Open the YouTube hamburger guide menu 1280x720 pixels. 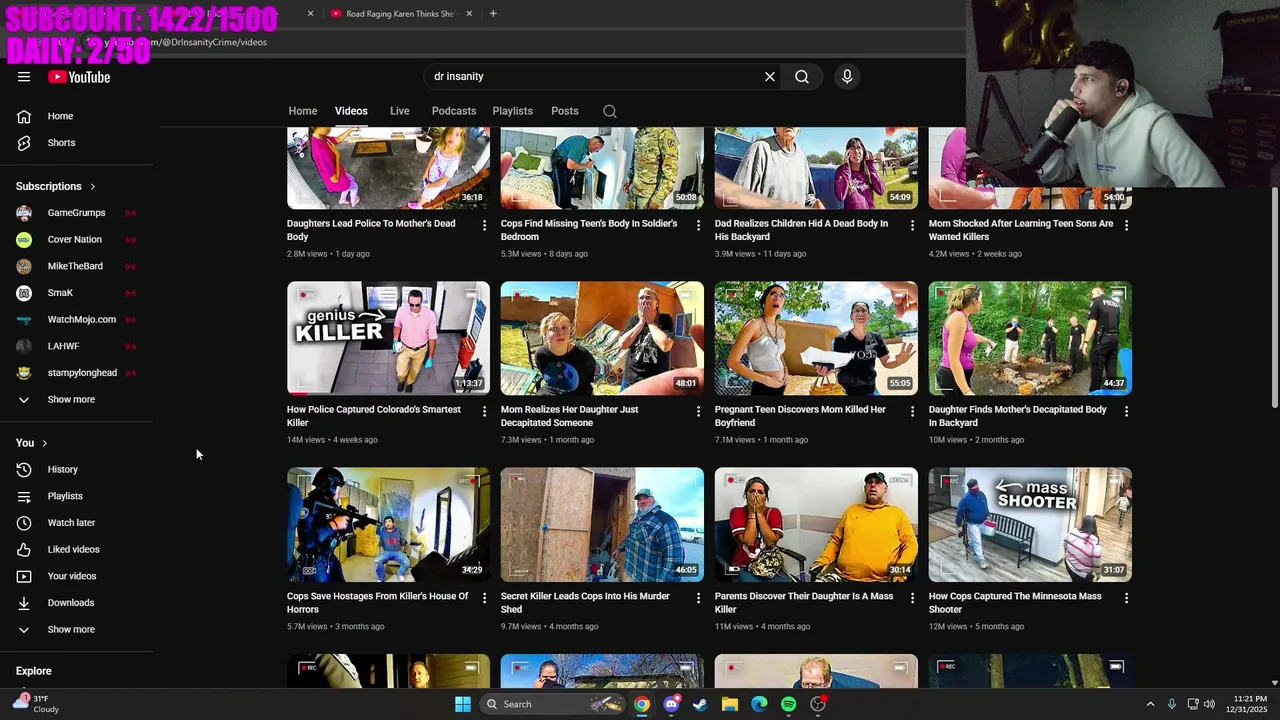tap(24, 77)
